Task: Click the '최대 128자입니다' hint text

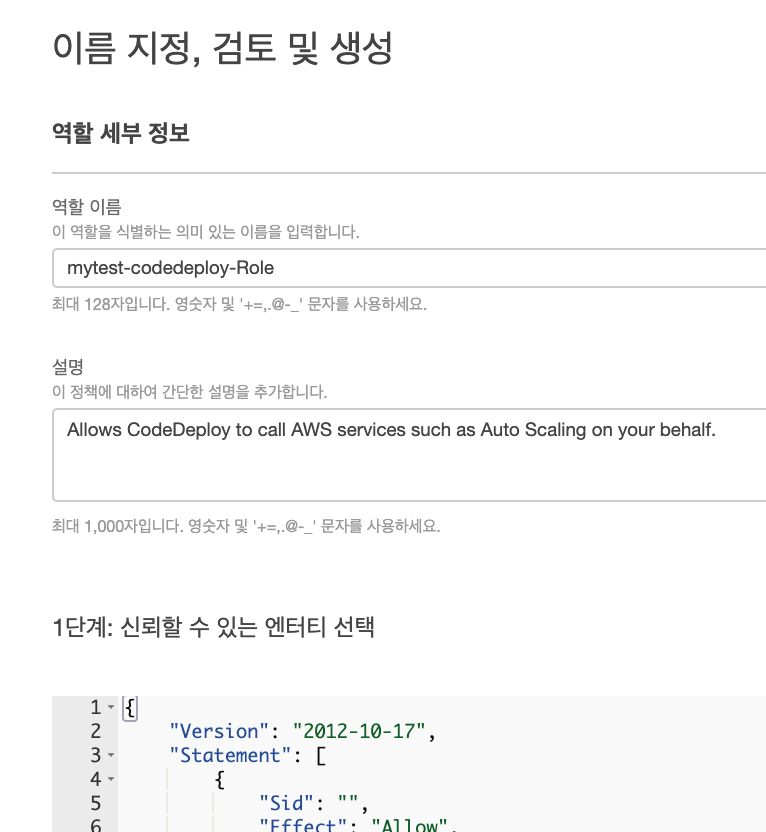Action: pyautogui.click(x=239, y=305)
